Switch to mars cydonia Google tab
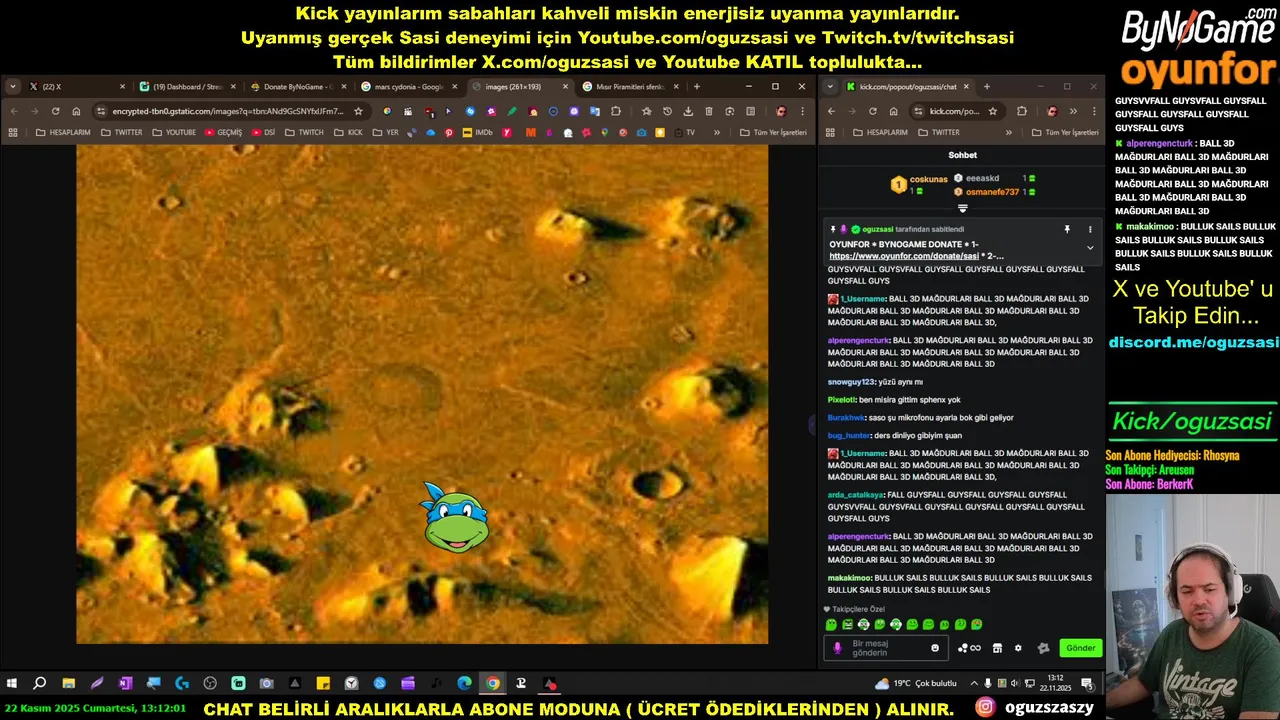The image size is (1280, 720). [x=407, y=87]
